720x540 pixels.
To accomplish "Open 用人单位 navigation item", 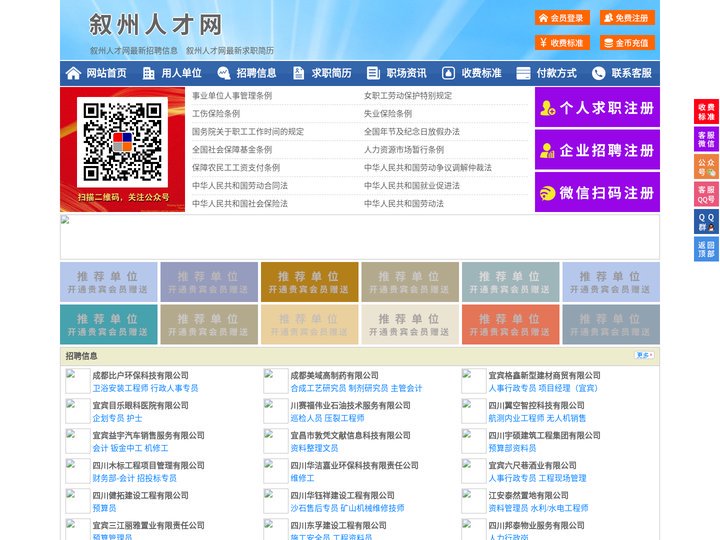I will [x=172, y=73].
